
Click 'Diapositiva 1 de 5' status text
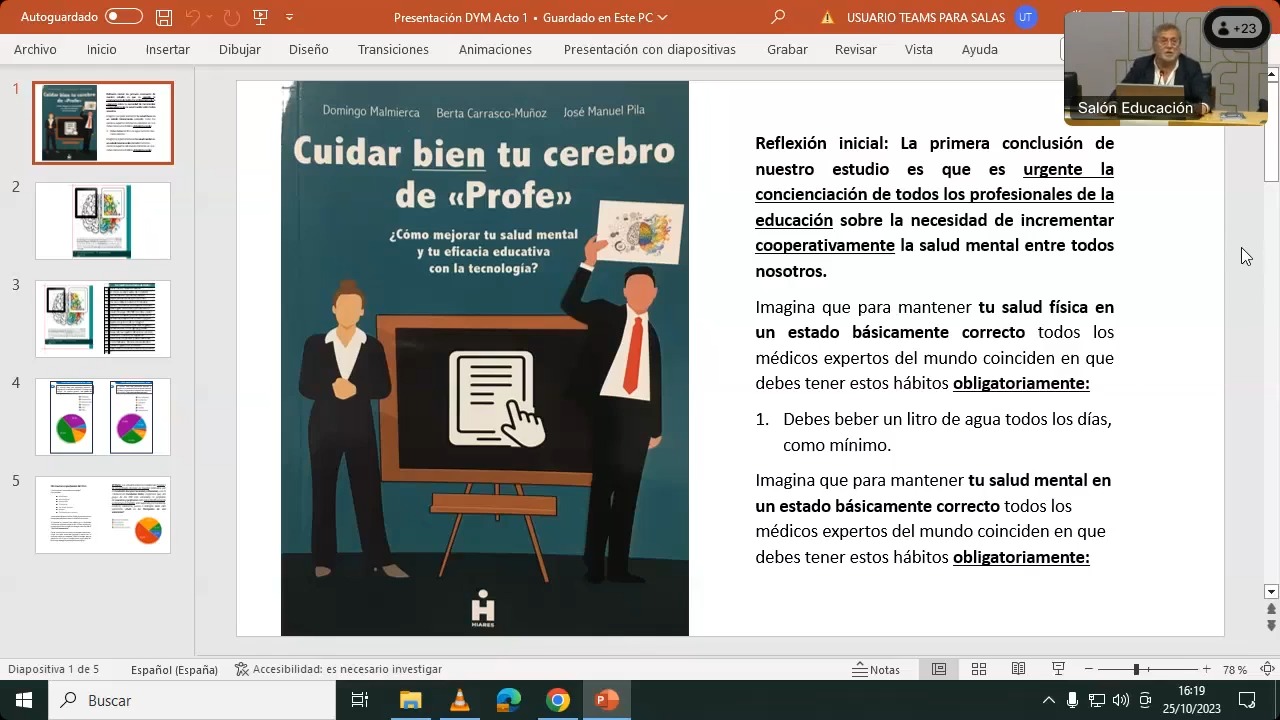coord(53,669)
